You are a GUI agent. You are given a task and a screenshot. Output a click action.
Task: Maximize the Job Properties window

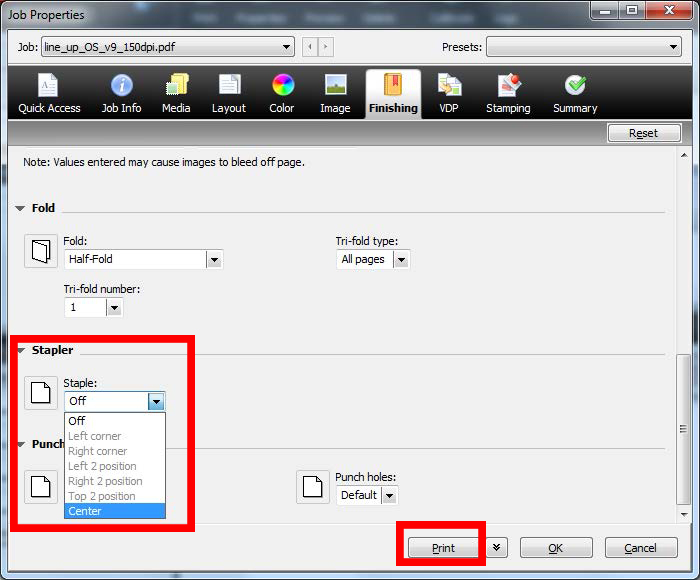632,11
